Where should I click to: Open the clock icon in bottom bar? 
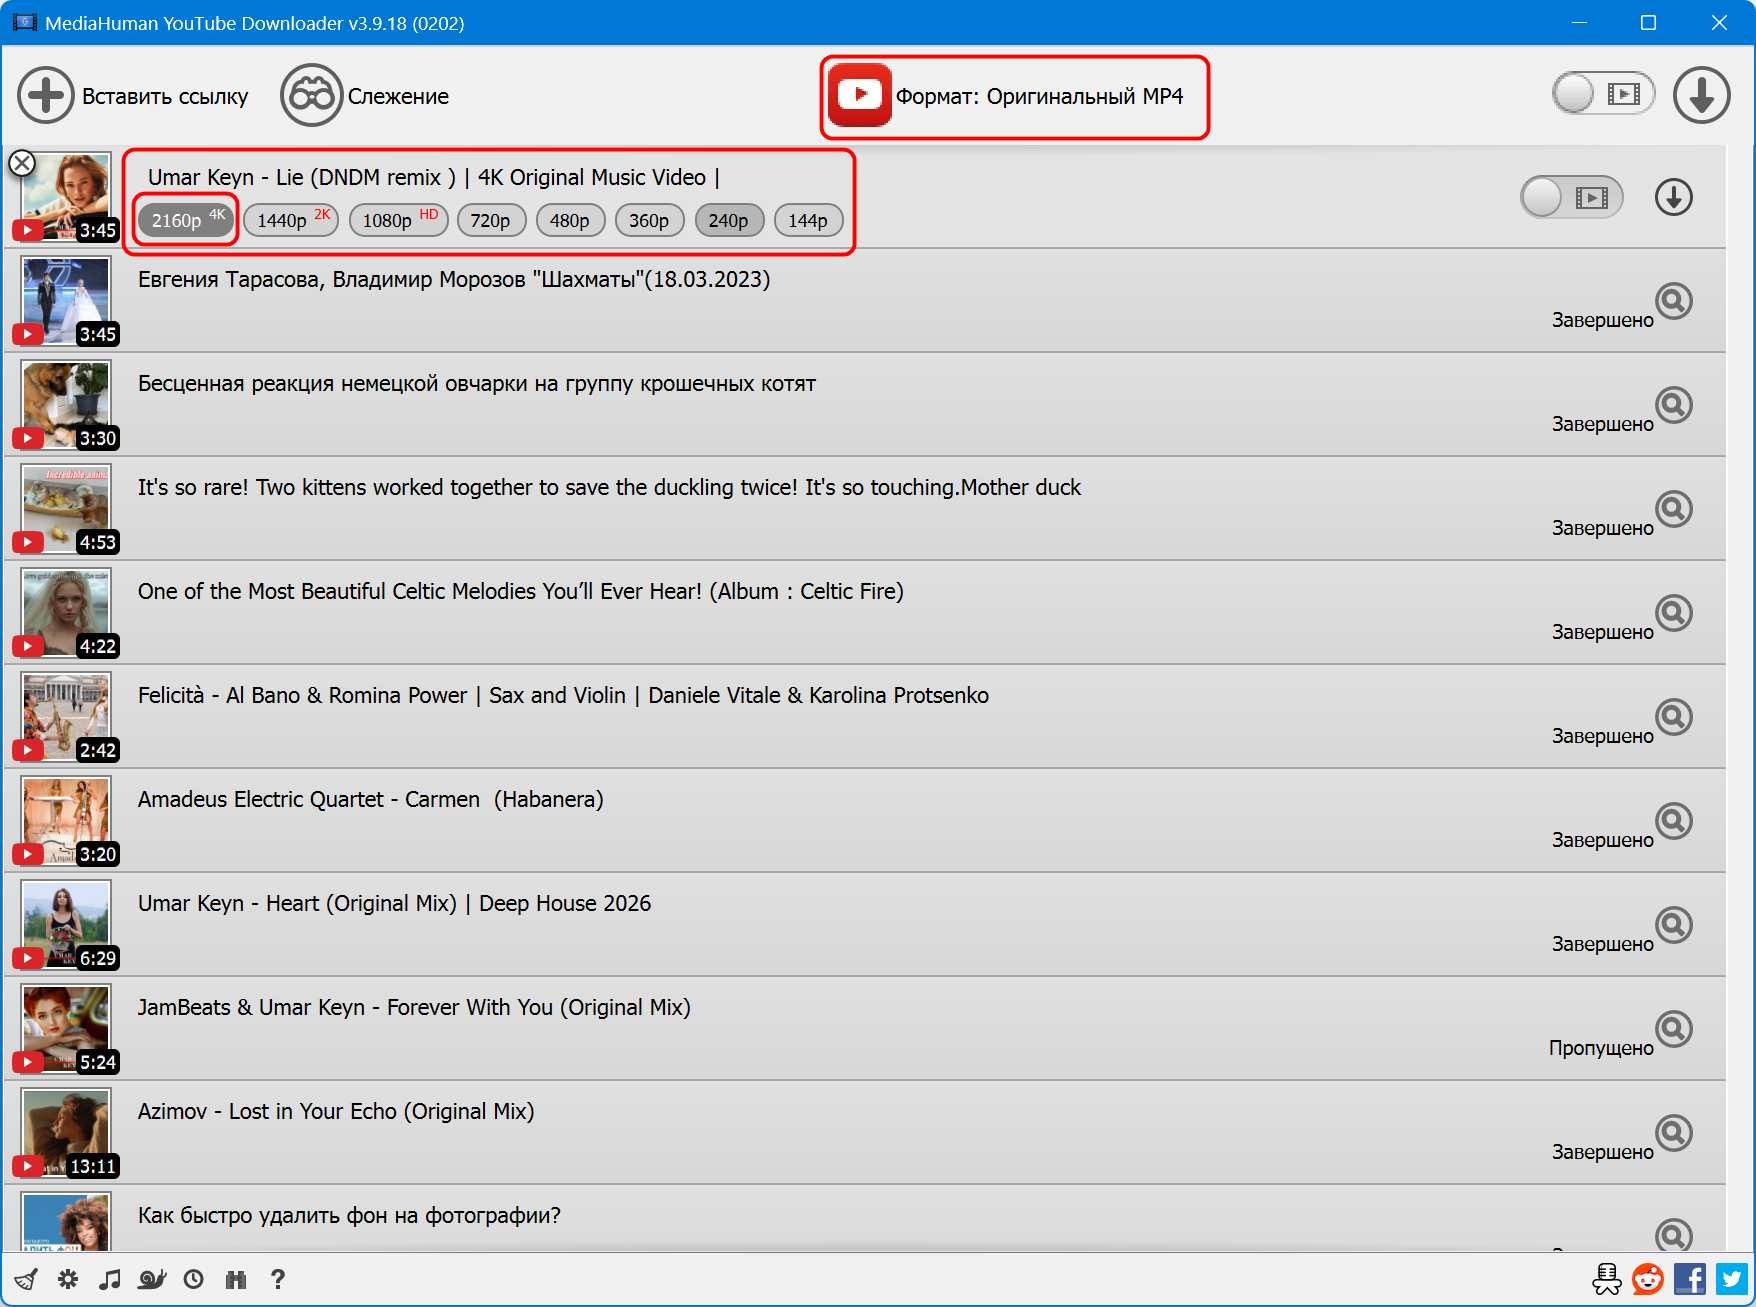click(x=194, y=1279)
